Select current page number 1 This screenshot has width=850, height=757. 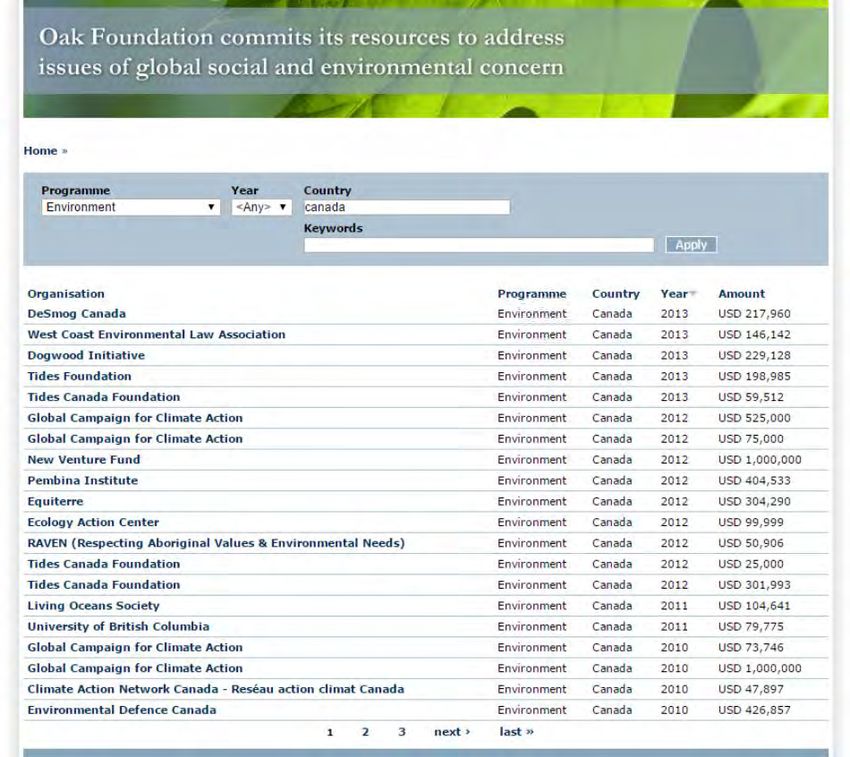pos(330,733)
